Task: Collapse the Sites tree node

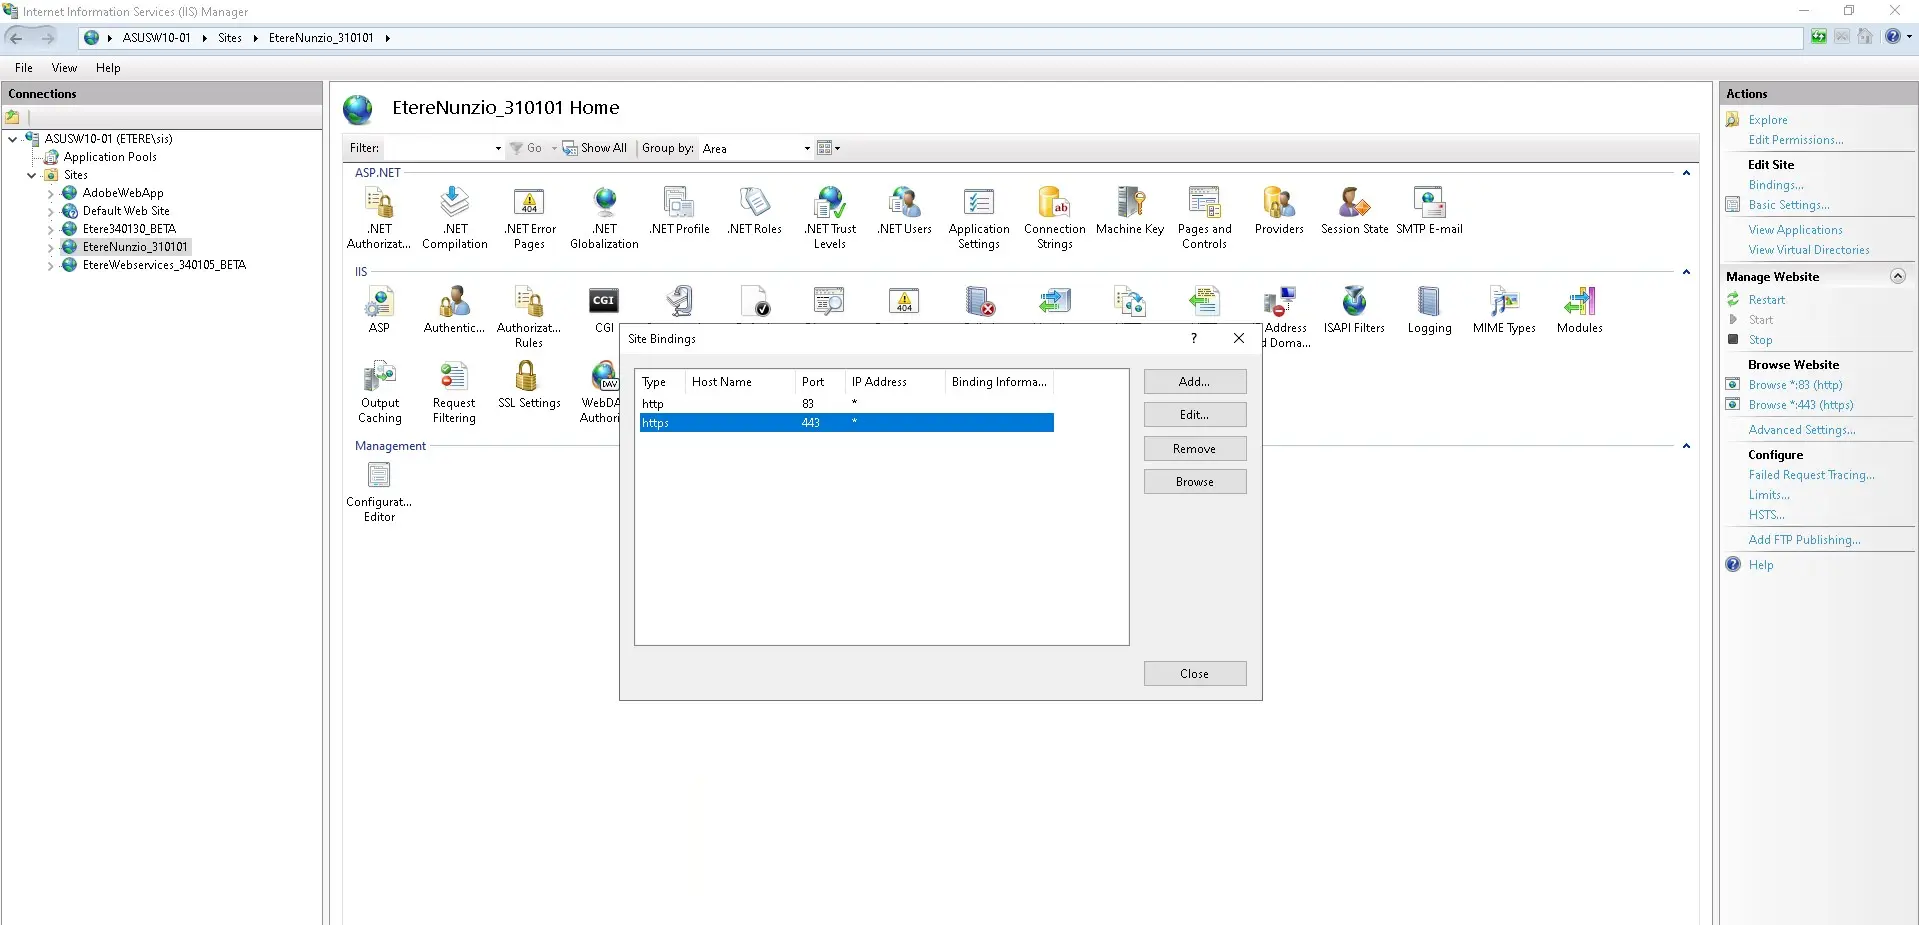Action: pyautogui.click(x=32, y=175)
